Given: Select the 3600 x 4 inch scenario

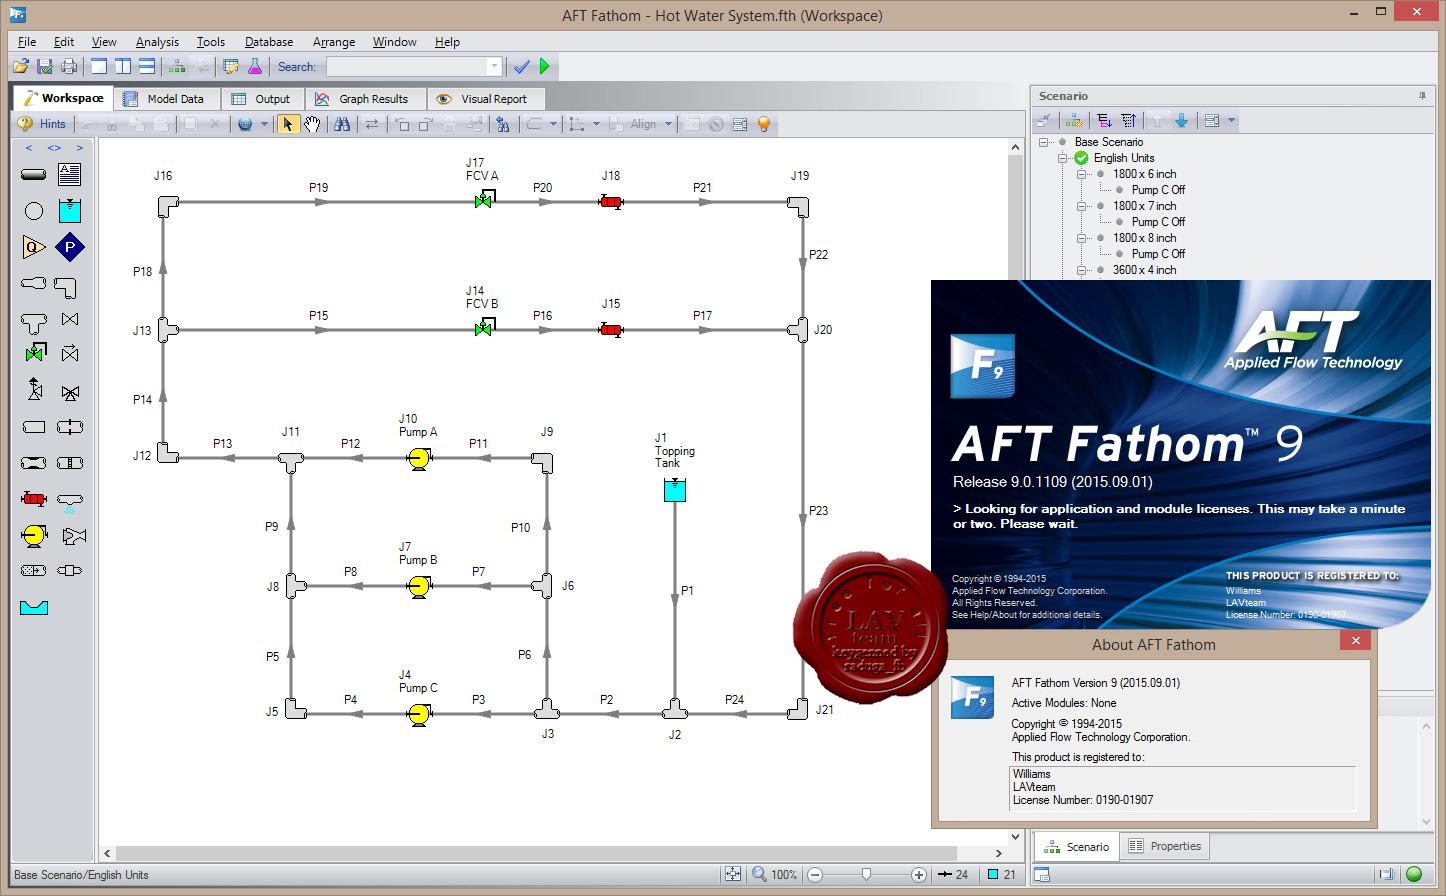Looking at the screenshot, I should tap(1144, 270).
